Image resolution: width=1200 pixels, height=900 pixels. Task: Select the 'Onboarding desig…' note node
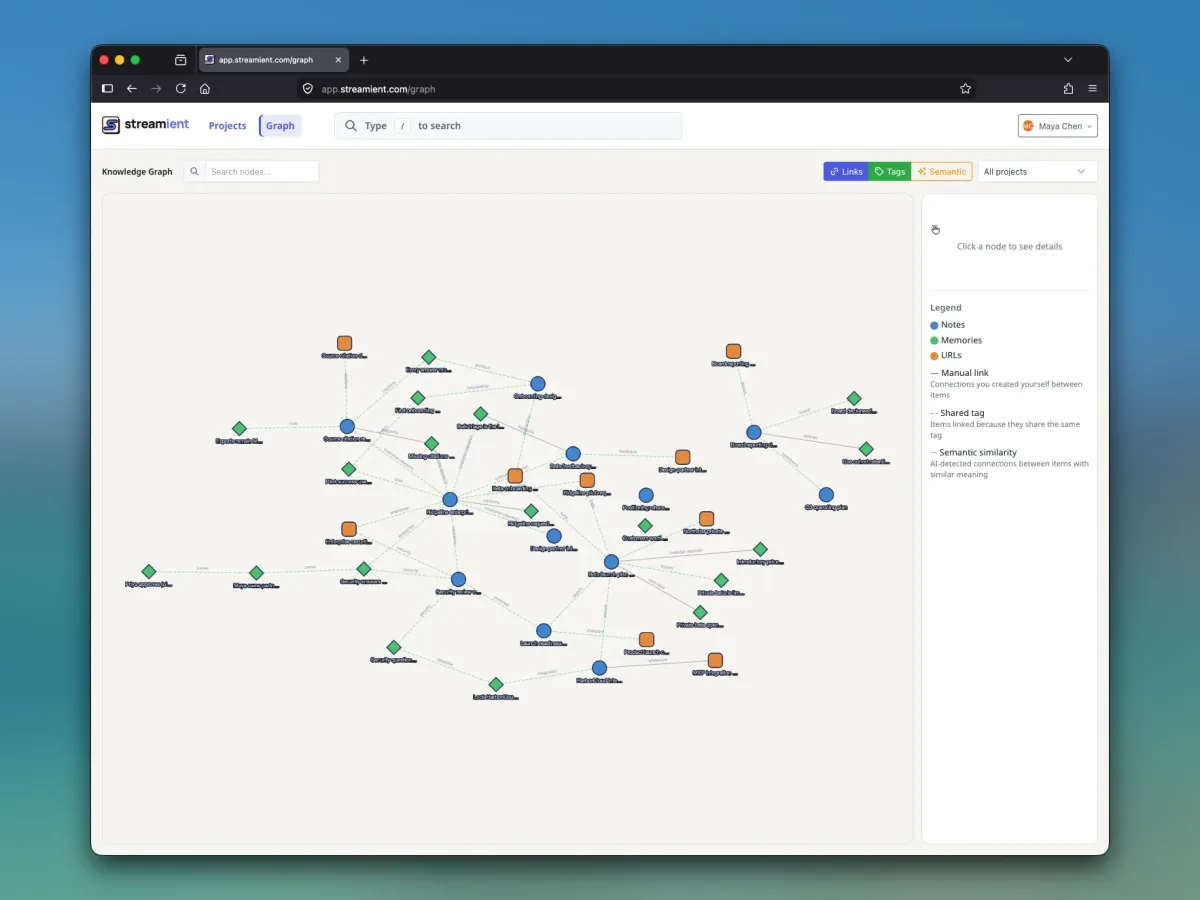pos(538,384)
